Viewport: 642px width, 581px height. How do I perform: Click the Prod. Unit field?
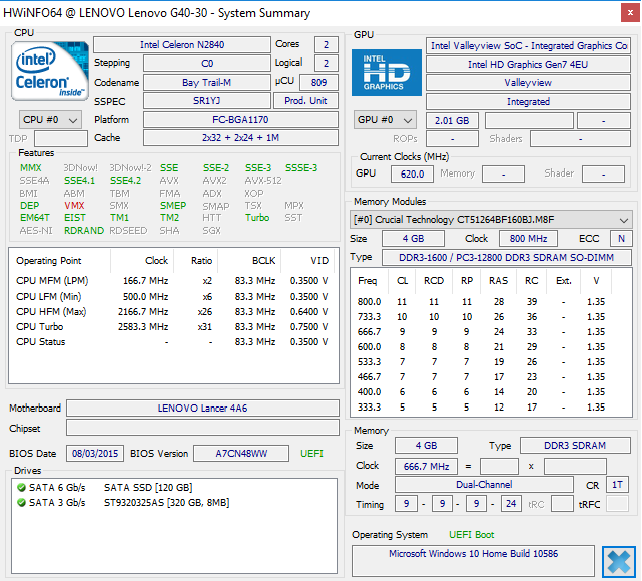305,101
